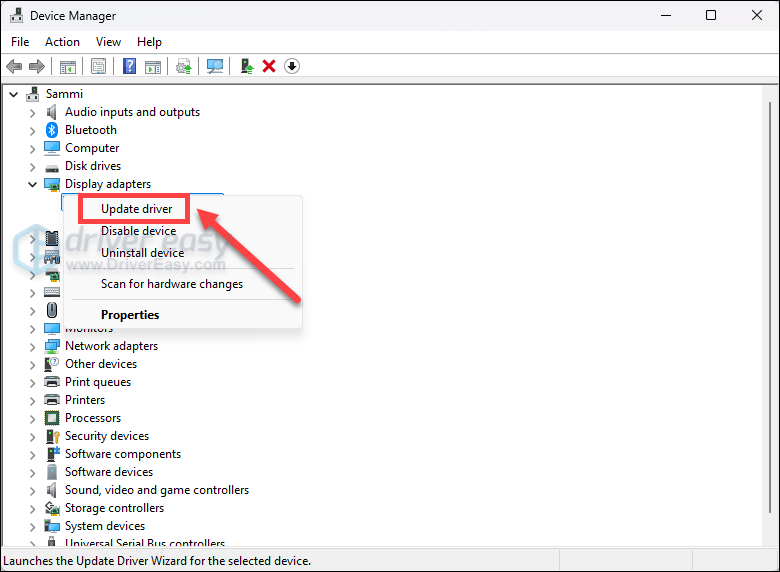
Task: Select the Processors tree item
Action: click(x=93, y=418)
